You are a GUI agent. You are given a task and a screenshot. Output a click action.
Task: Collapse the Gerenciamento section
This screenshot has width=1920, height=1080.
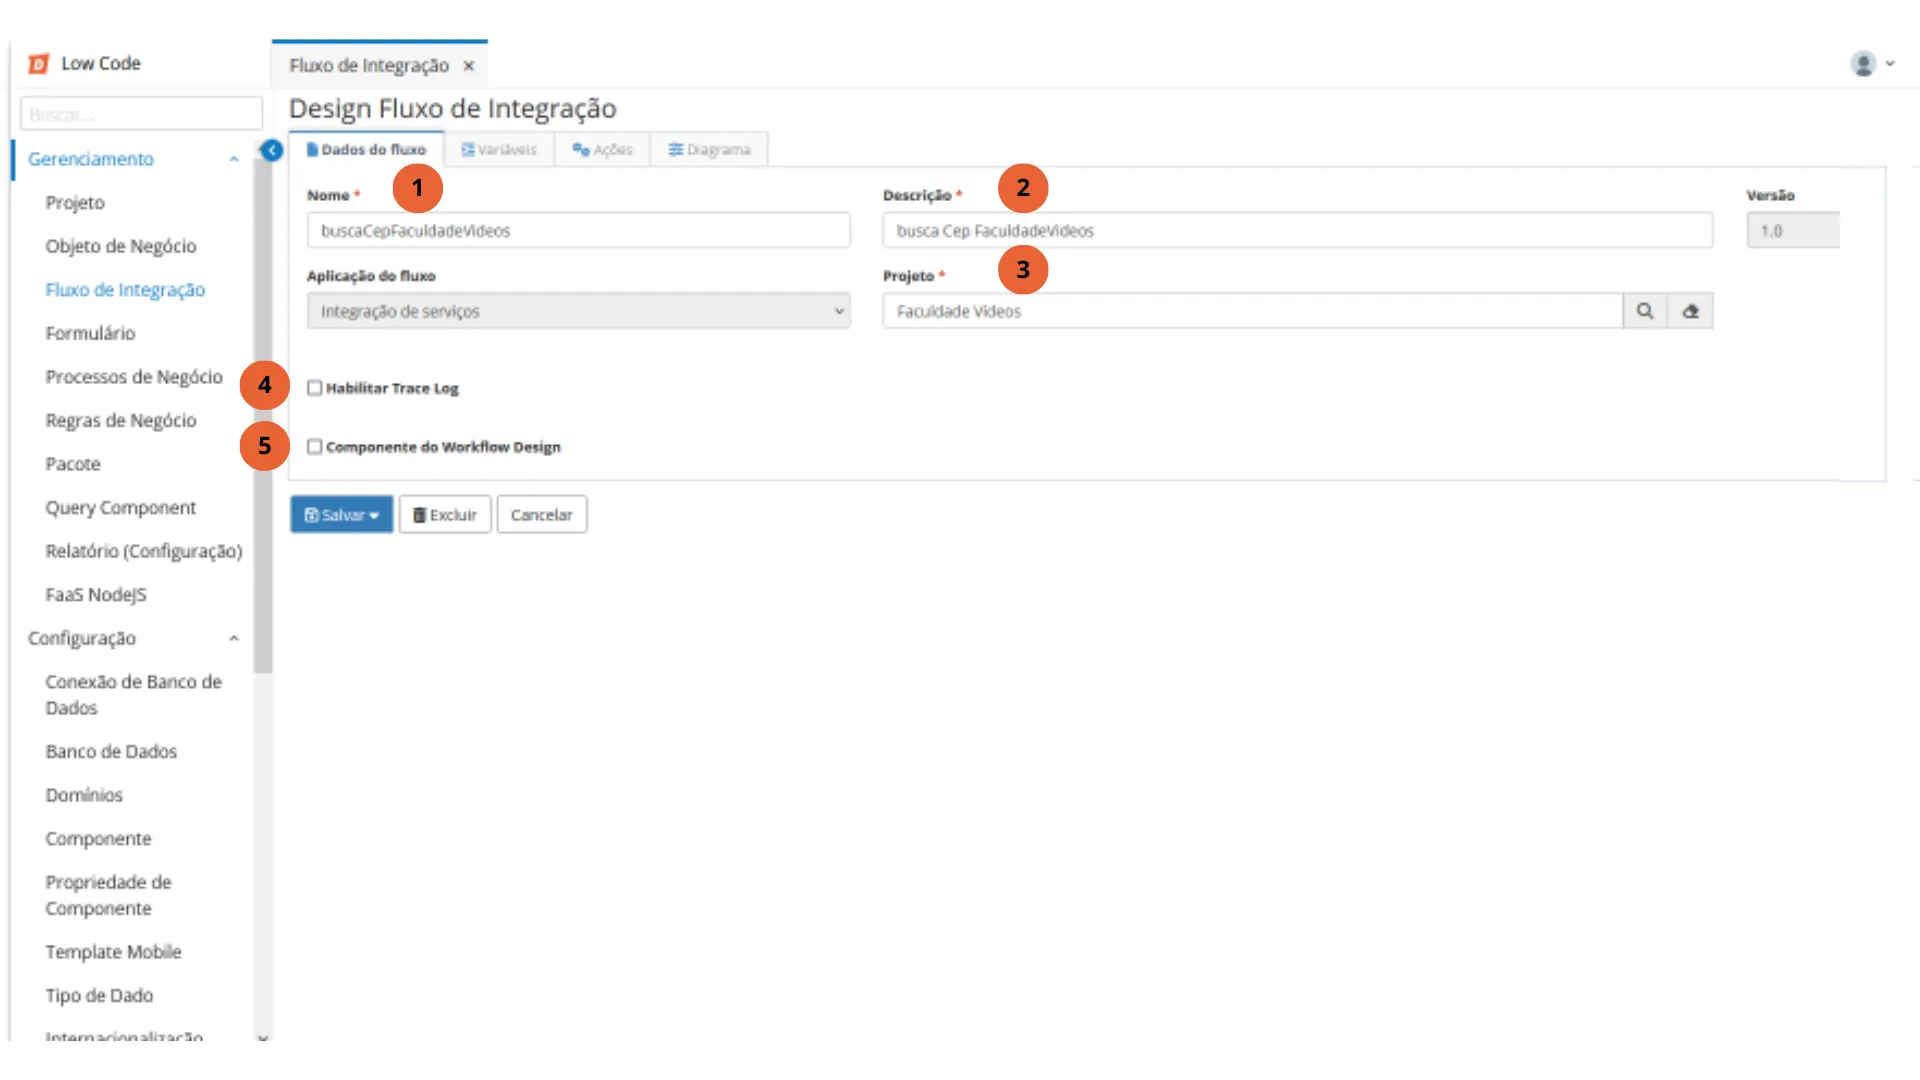pyautogui.click(x=234, y=159)
